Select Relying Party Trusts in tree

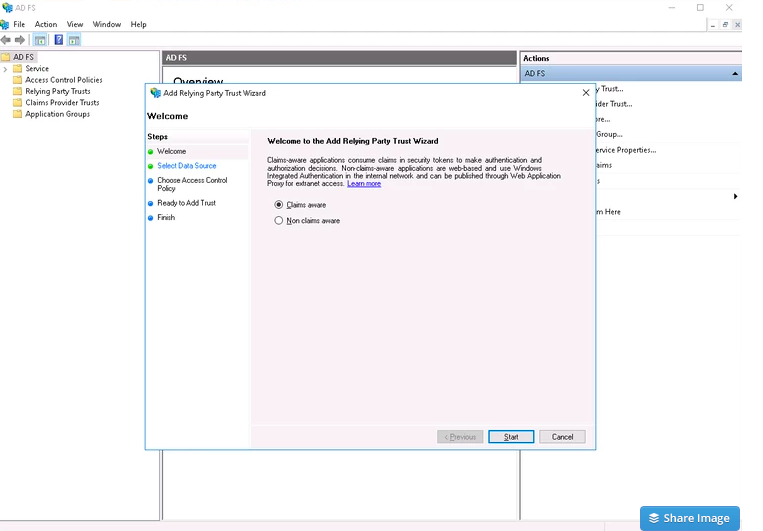tap(57, 91)
